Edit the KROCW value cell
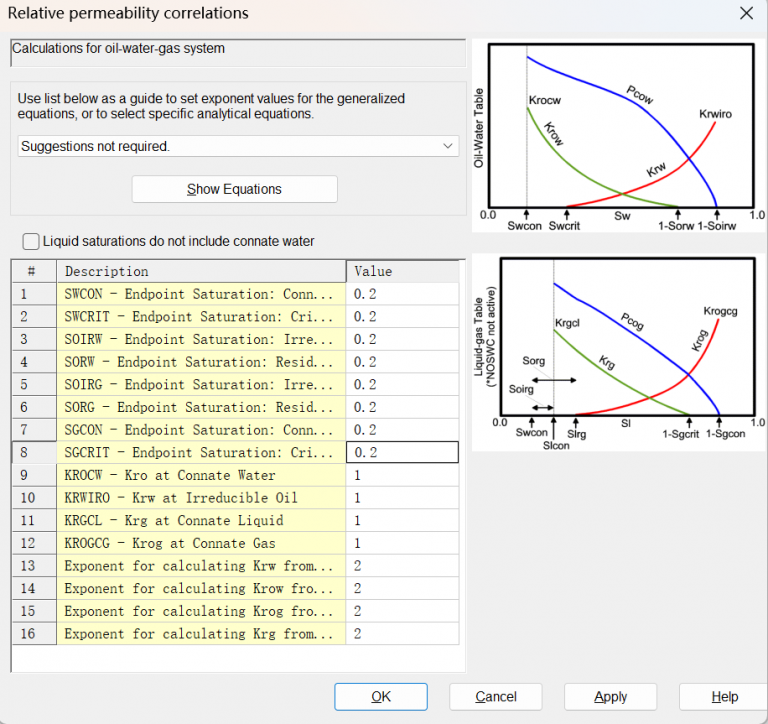This screenshot has width=768, height=724. [402, 475]
